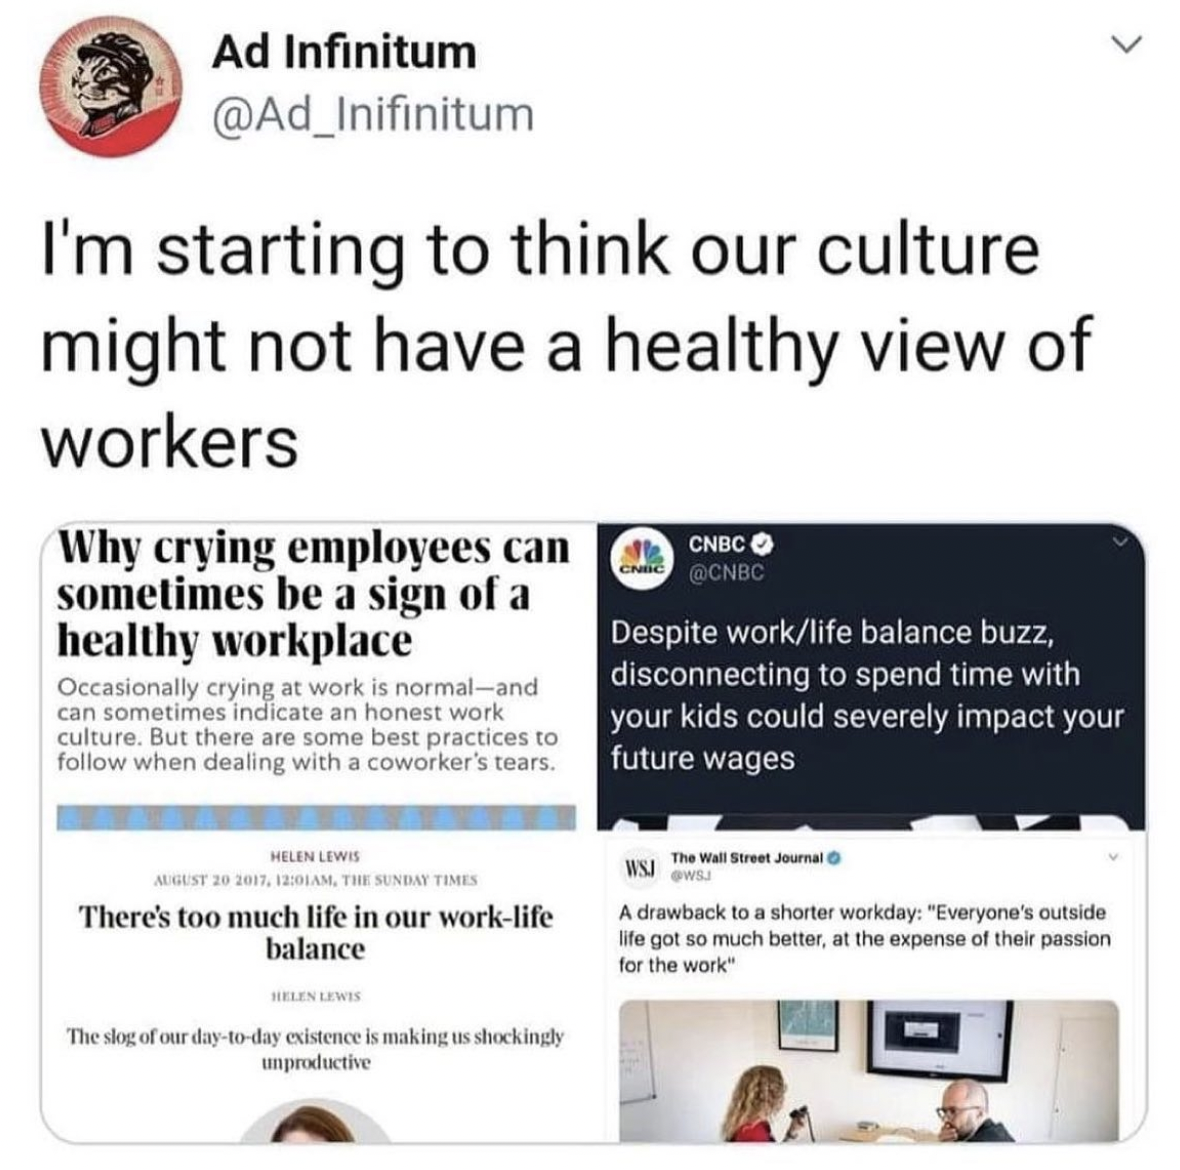The image size is (1180, 1170).
Task: Click the Helen Lewis byline above the date
Action: 315,856
